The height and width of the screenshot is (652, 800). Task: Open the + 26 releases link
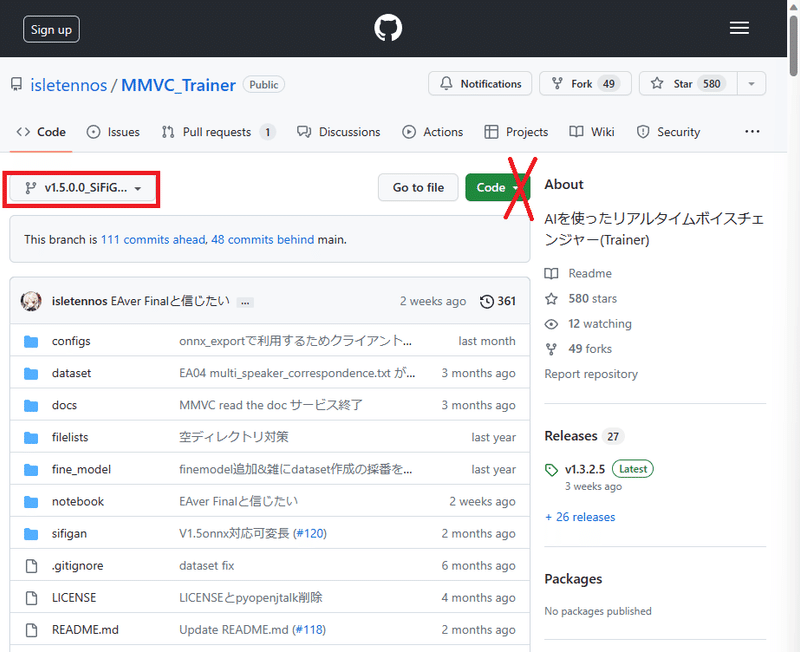pyautogui.click(x=580, y=517)
